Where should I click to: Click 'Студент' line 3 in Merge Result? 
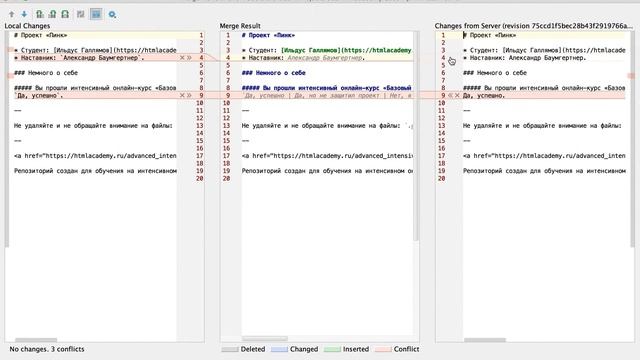tap(327, 50)
